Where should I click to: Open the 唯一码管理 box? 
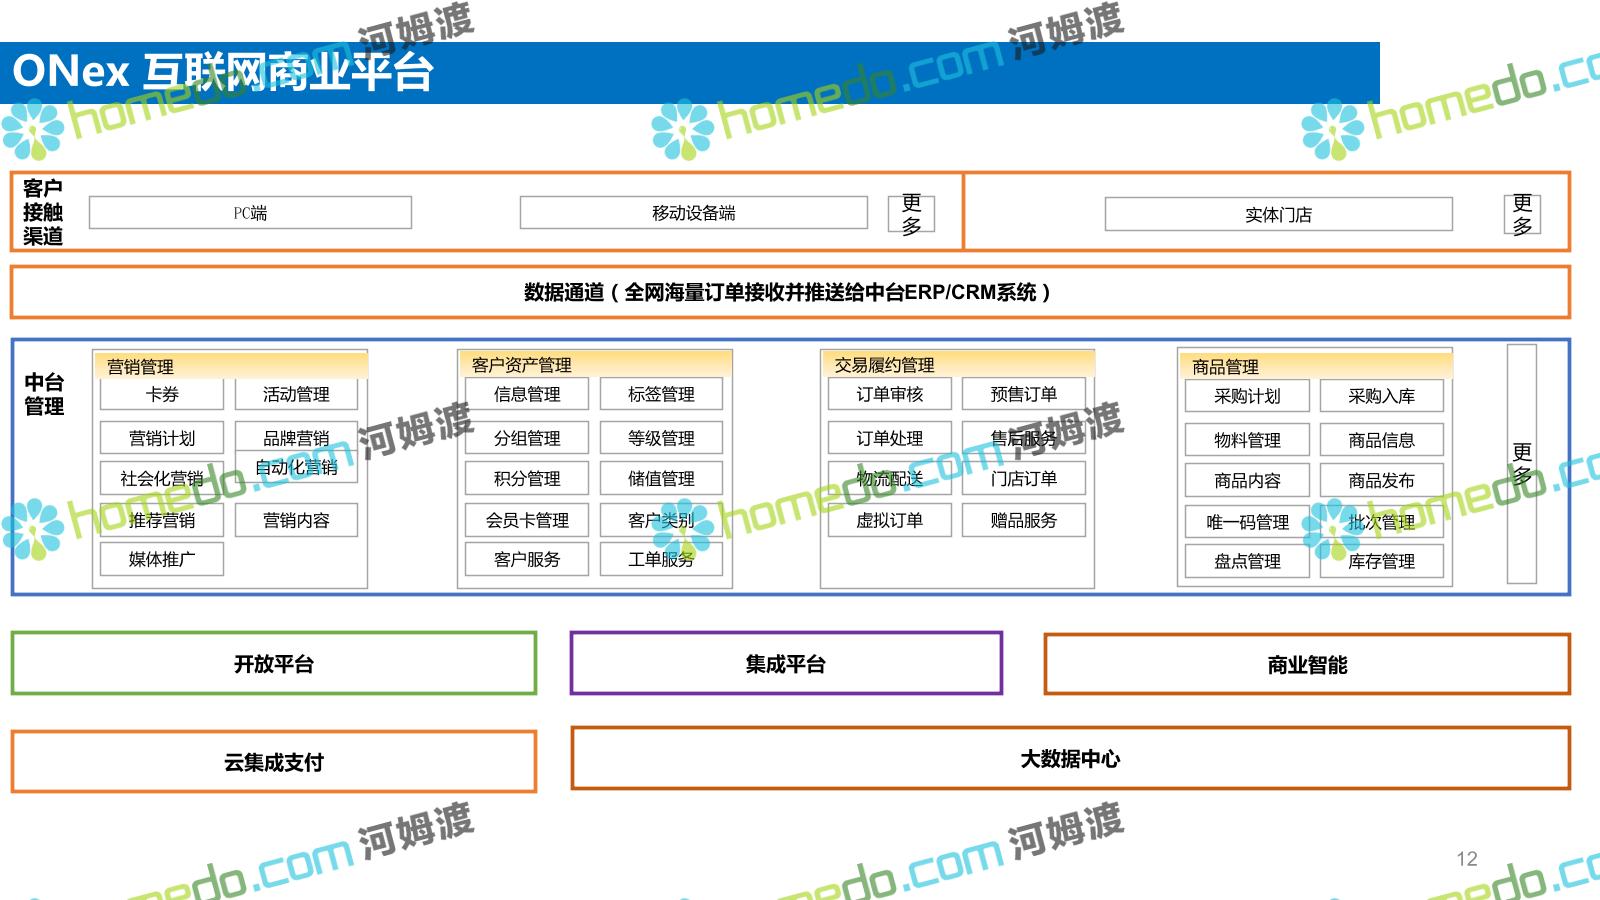[x=1247, y=522]
